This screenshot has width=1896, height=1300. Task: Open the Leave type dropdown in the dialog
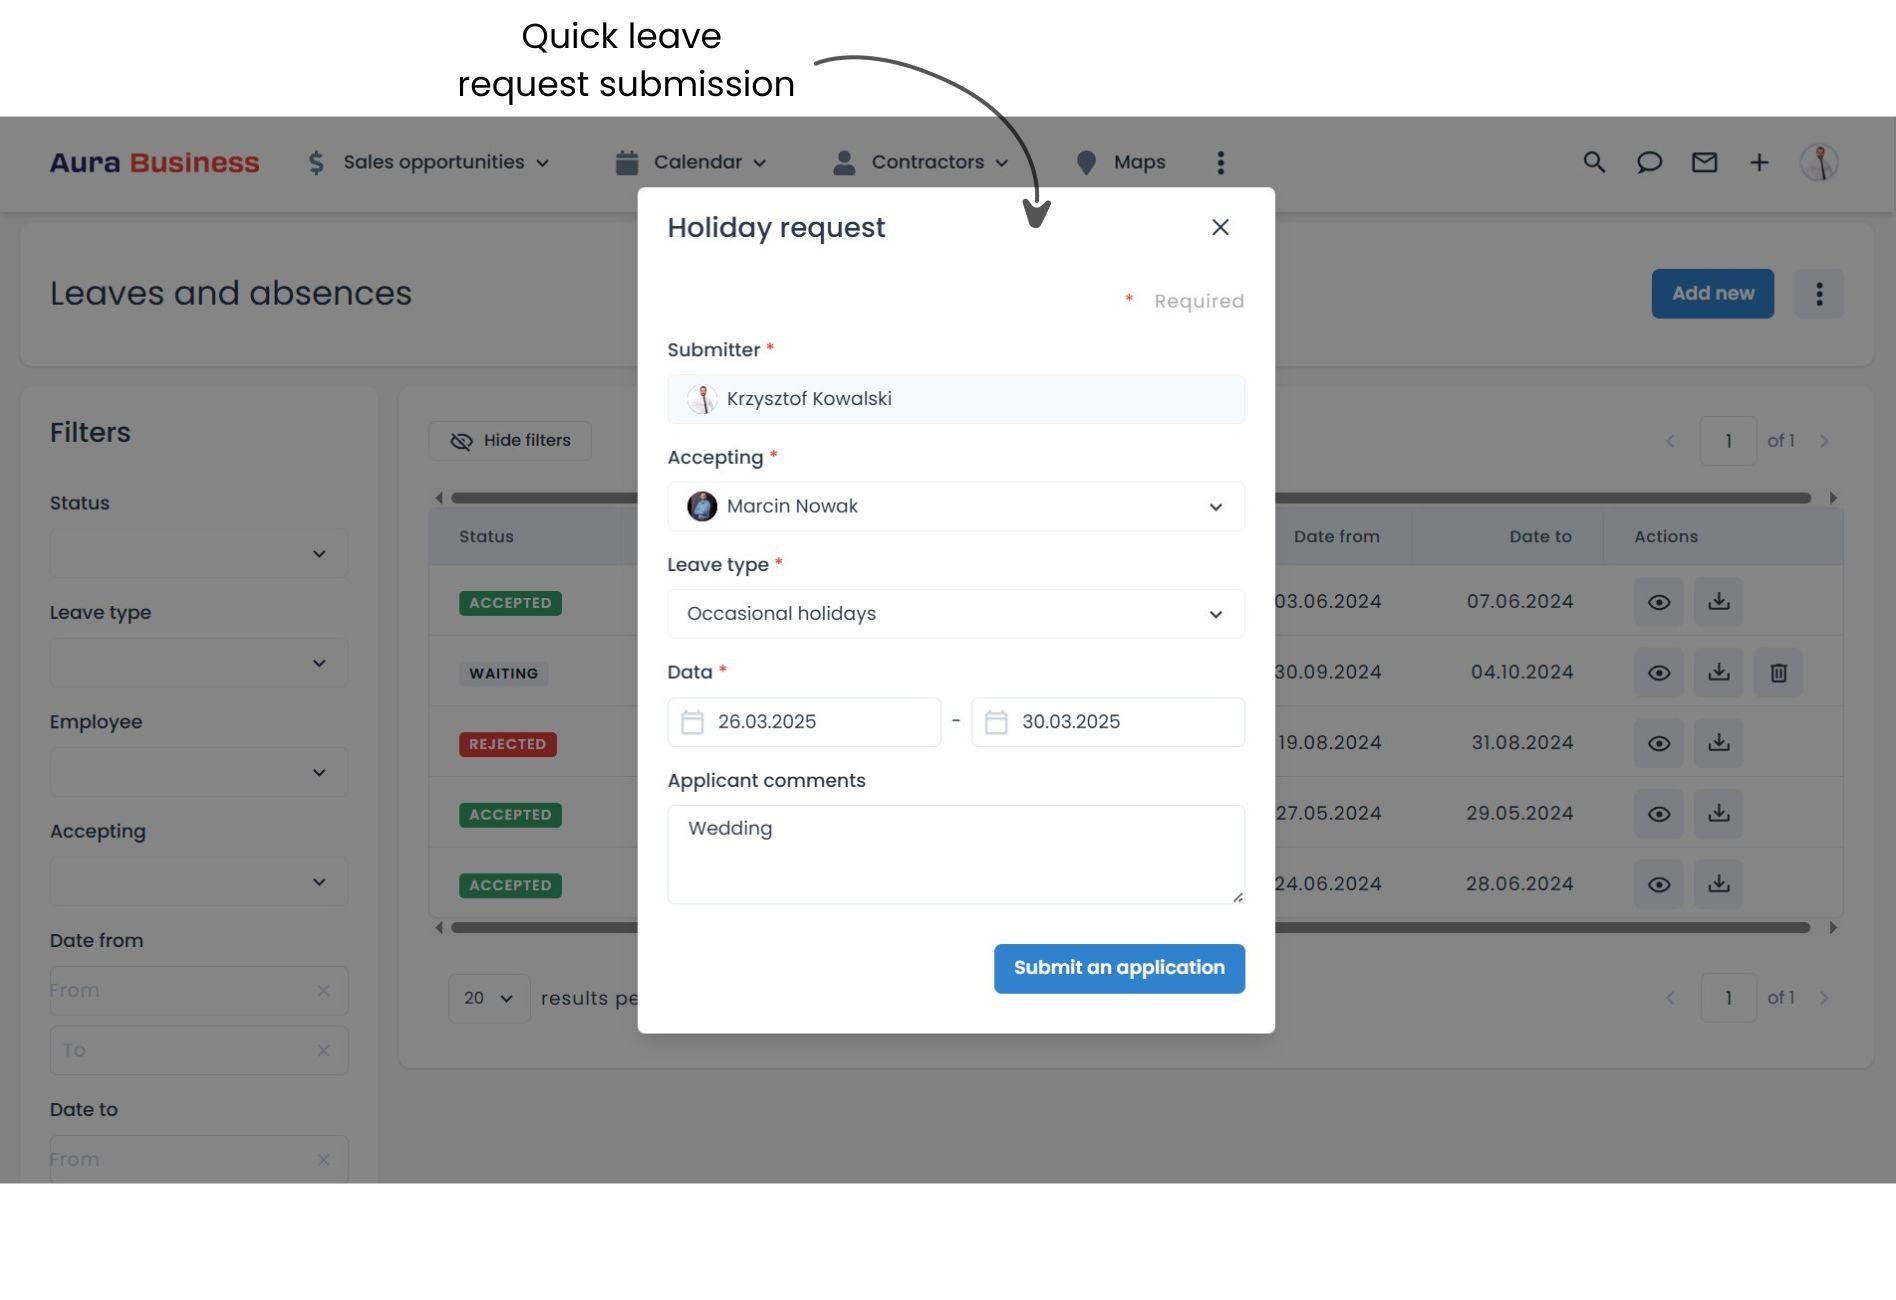coord(1216,613)
